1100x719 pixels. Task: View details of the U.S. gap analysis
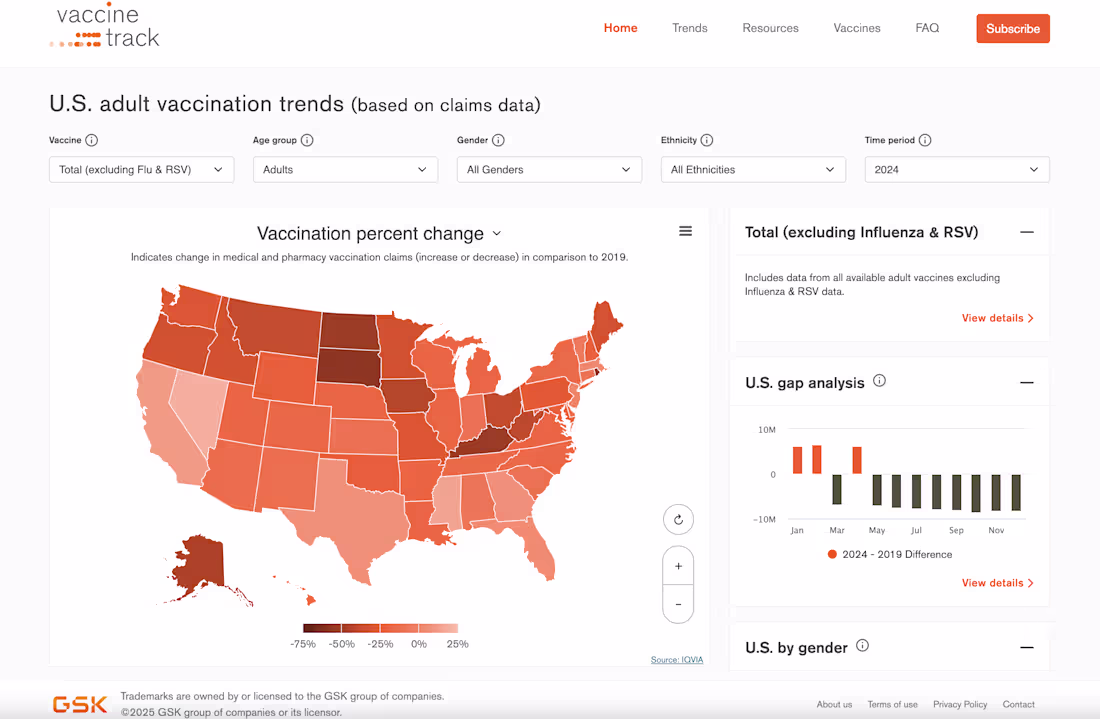coord(997,582)
